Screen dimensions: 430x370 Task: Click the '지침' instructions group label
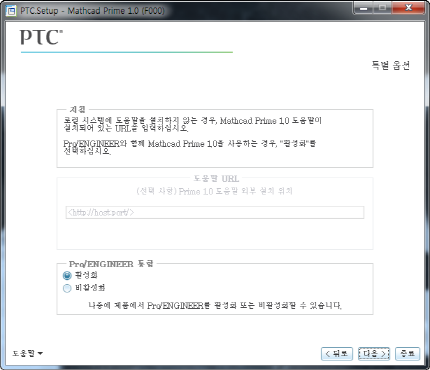point(77,109)
